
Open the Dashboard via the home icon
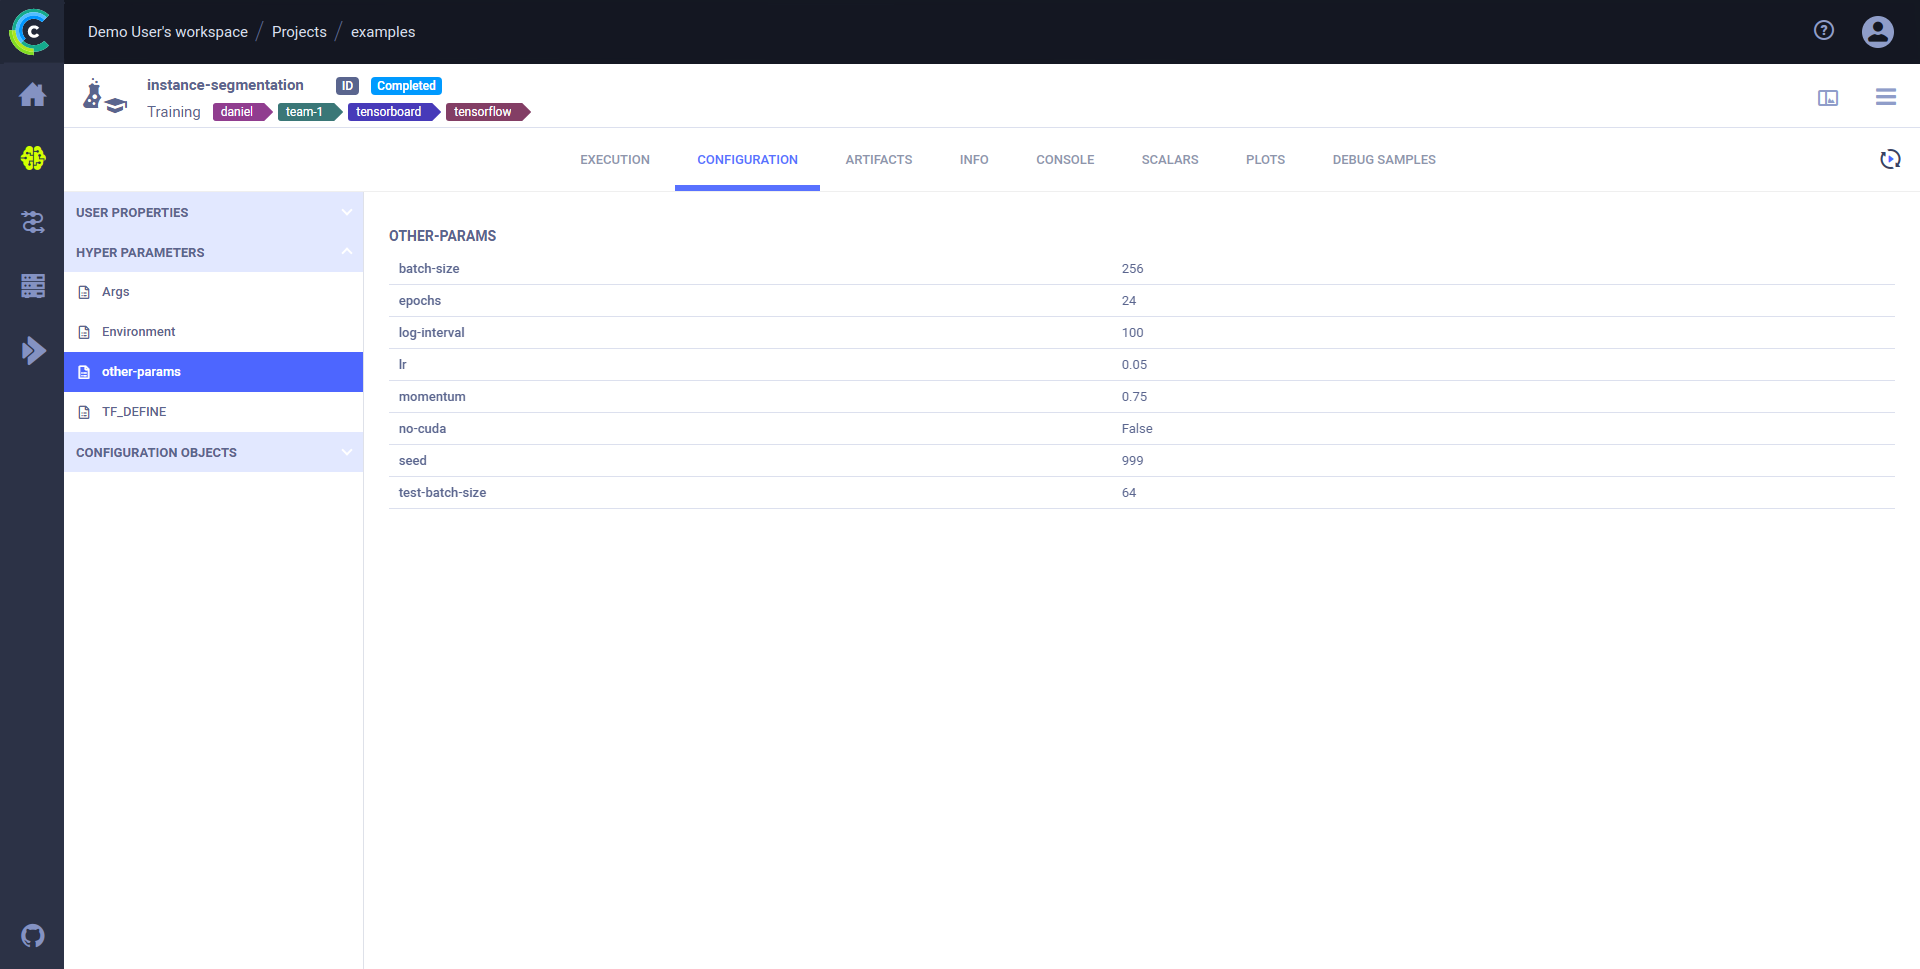click(32, 94)
